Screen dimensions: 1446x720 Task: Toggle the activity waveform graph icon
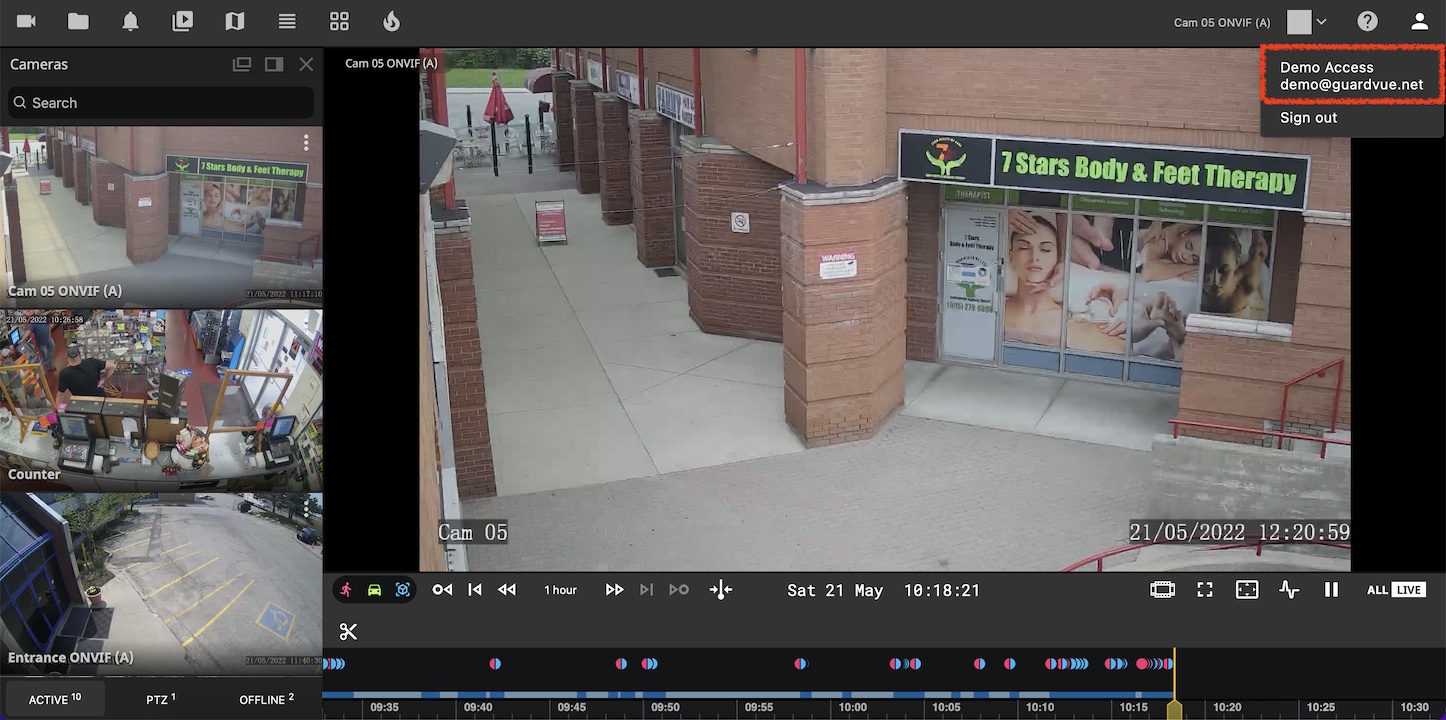1289,590
